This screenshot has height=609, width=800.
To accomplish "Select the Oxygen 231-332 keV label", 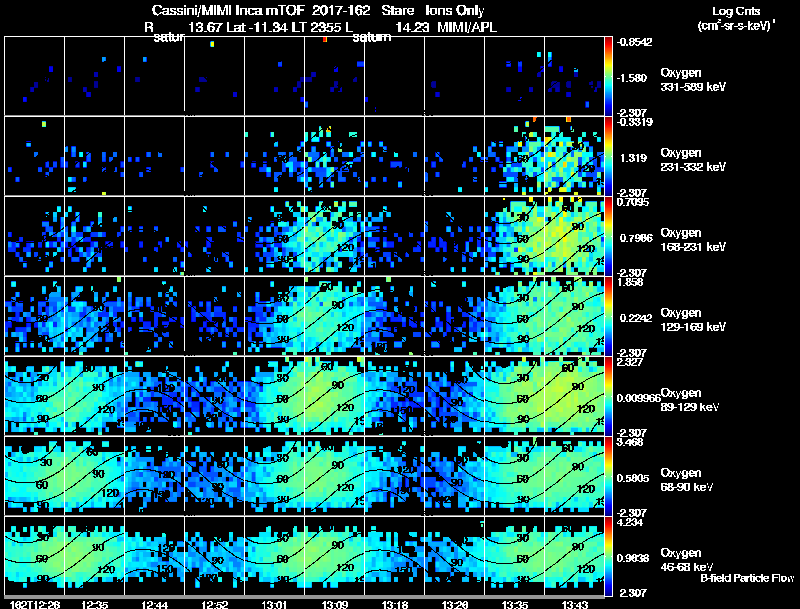I will click(x=693, y=160).
